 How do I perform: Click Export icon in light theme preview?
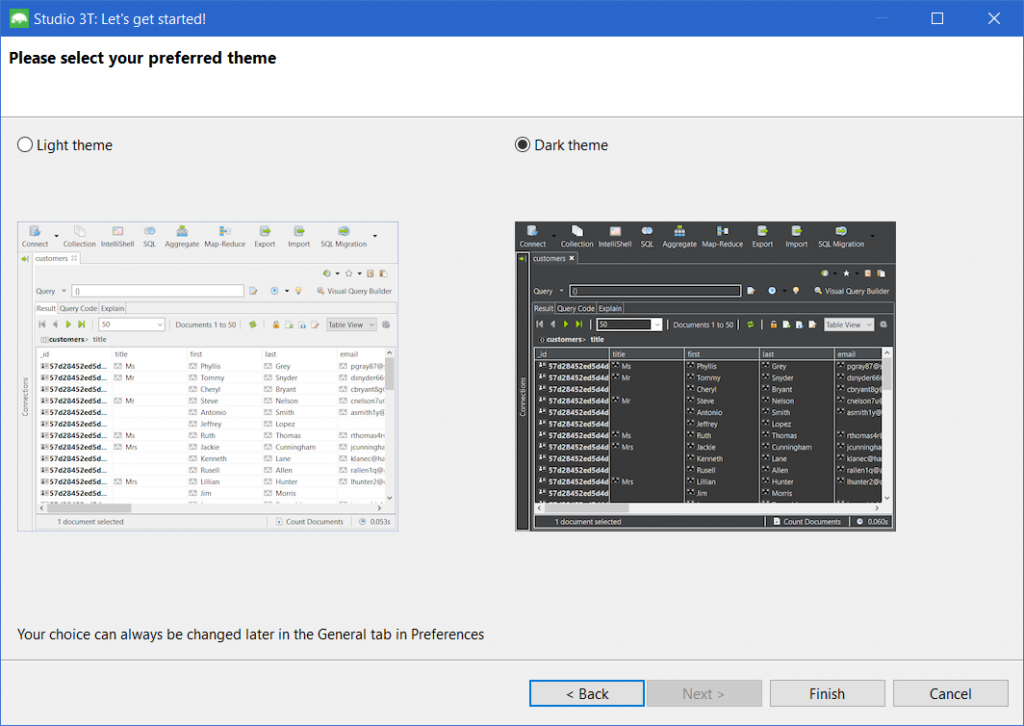click(264, 231)
